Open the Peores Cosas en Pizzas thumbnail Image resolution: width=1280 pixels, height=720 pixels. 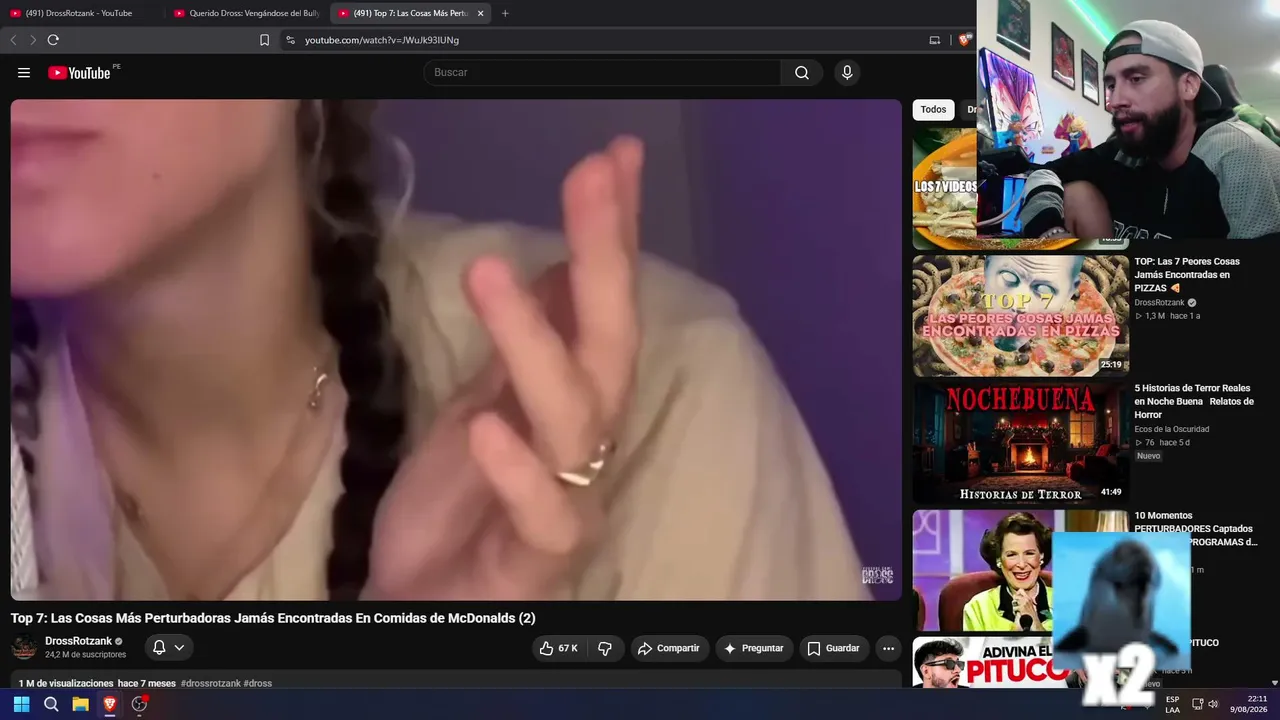(1021, 316)
